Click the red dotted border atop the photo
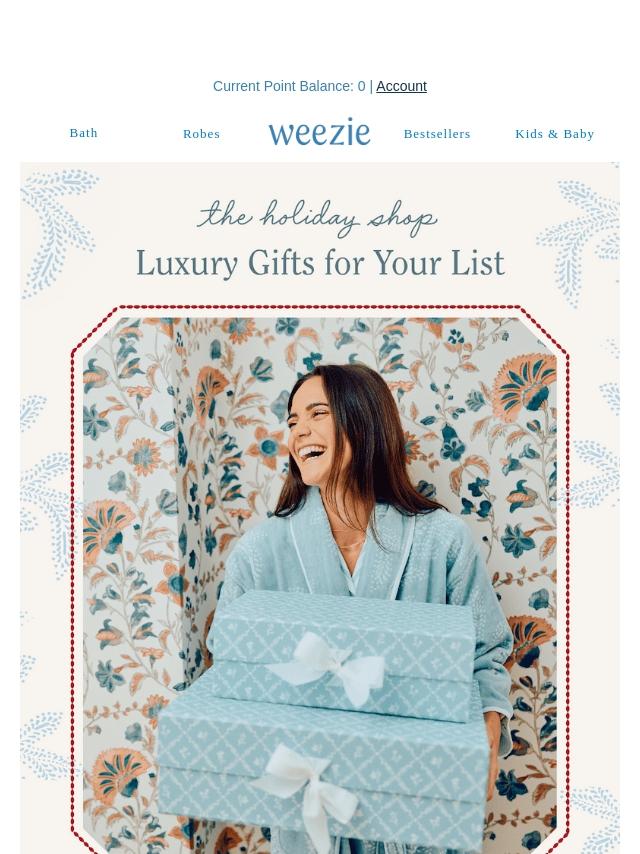640x854 pixels. point(320,308)
